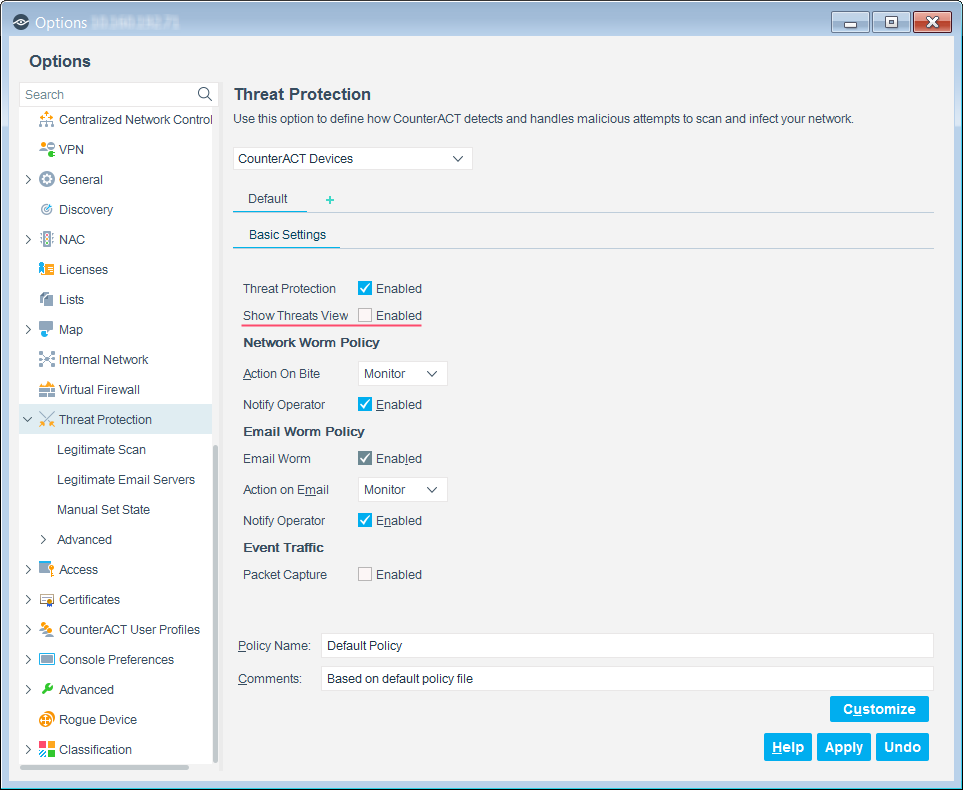Expand the Map tree node
The width and height of the screenshot is (963, 790).
click(x=28, y=329)
